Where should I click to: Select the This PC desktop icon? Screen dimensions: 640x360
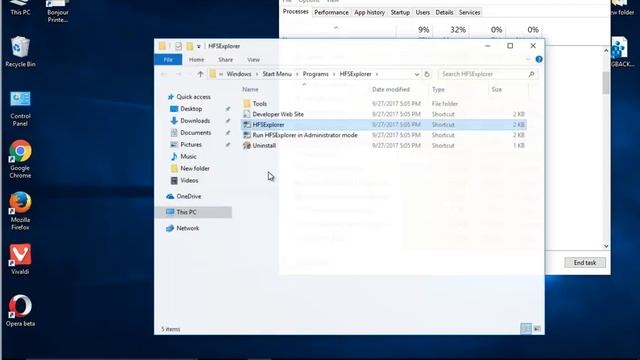pos(20,8)
